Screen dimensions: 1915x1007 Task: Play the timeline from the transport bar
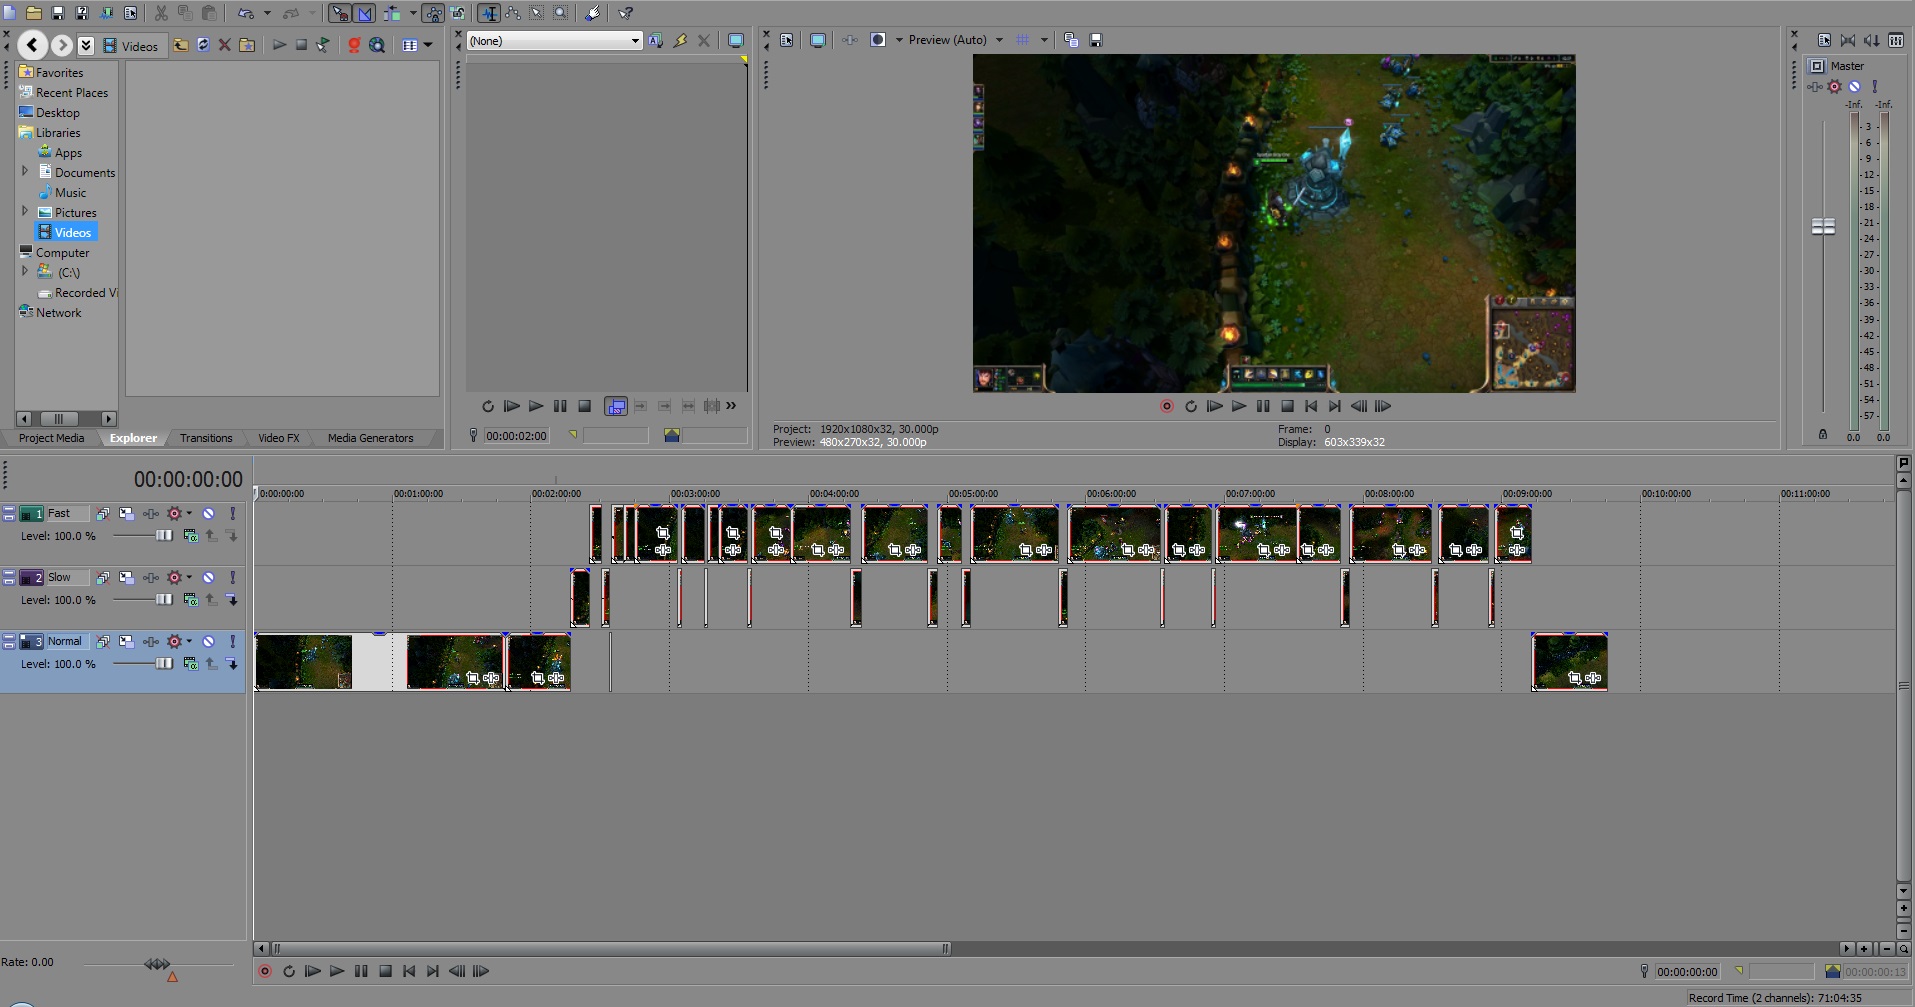point(337,971)
